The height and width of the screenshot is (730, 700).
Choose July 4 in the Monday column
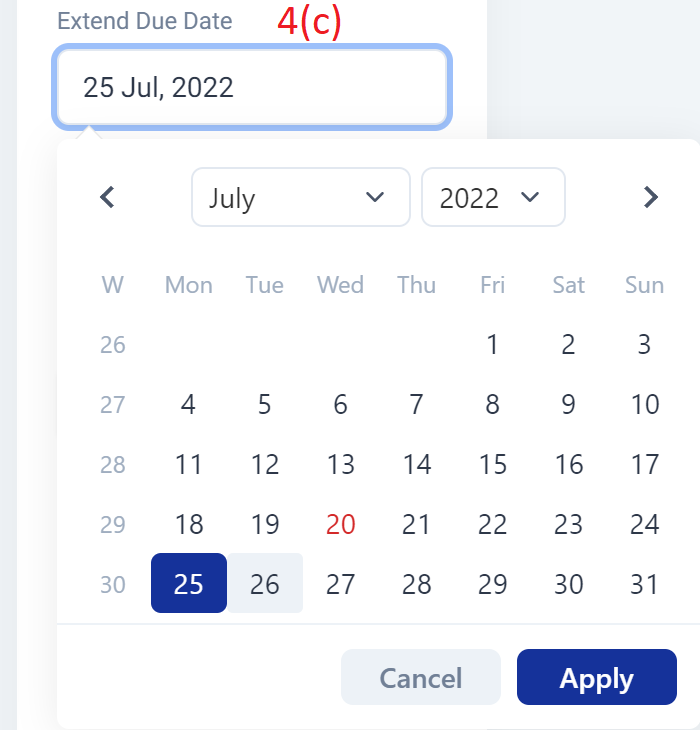point(189,404)
